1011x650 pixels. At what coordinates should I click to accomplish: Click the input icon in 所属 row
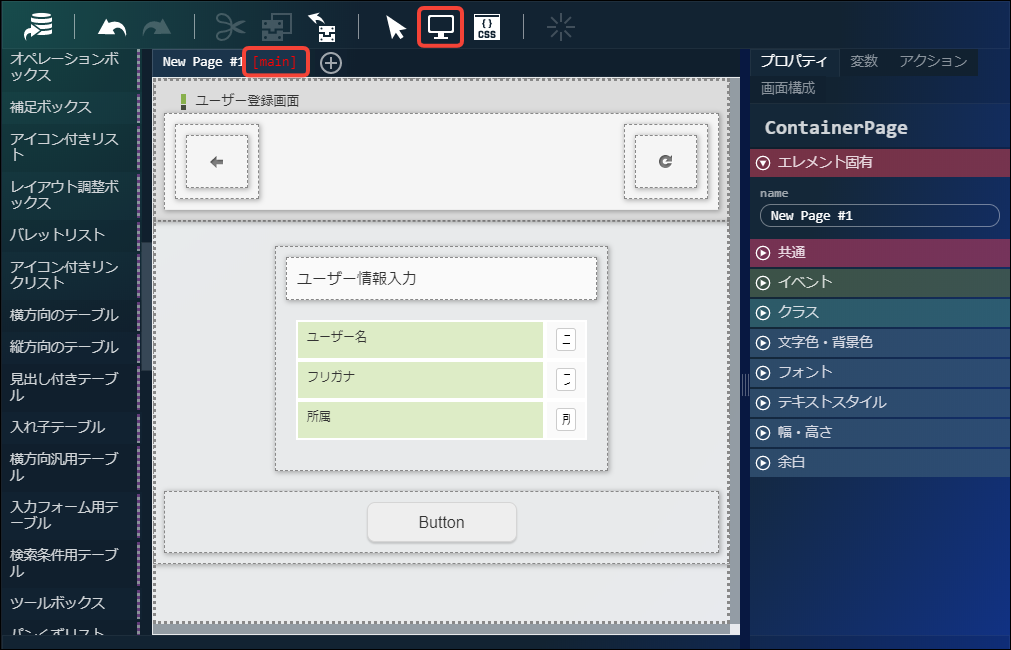pos(565,419)
